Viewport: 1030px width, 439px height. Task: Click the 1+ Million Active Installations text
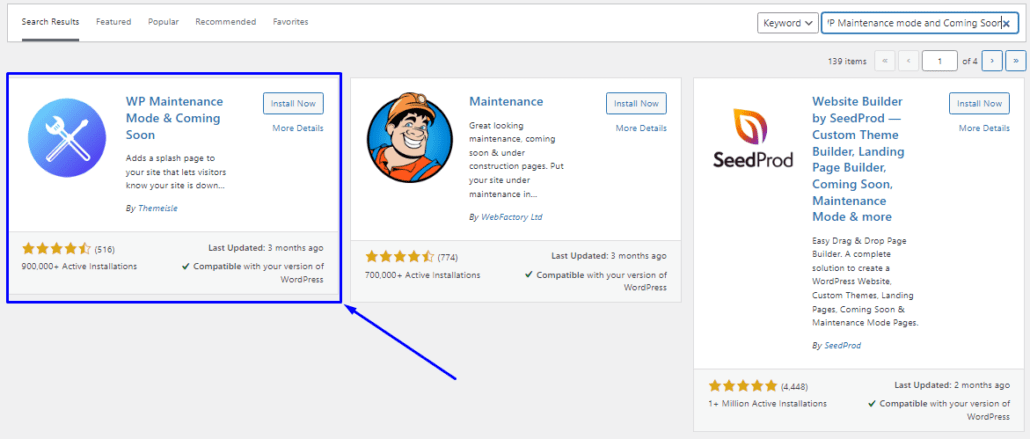[767, 404]
